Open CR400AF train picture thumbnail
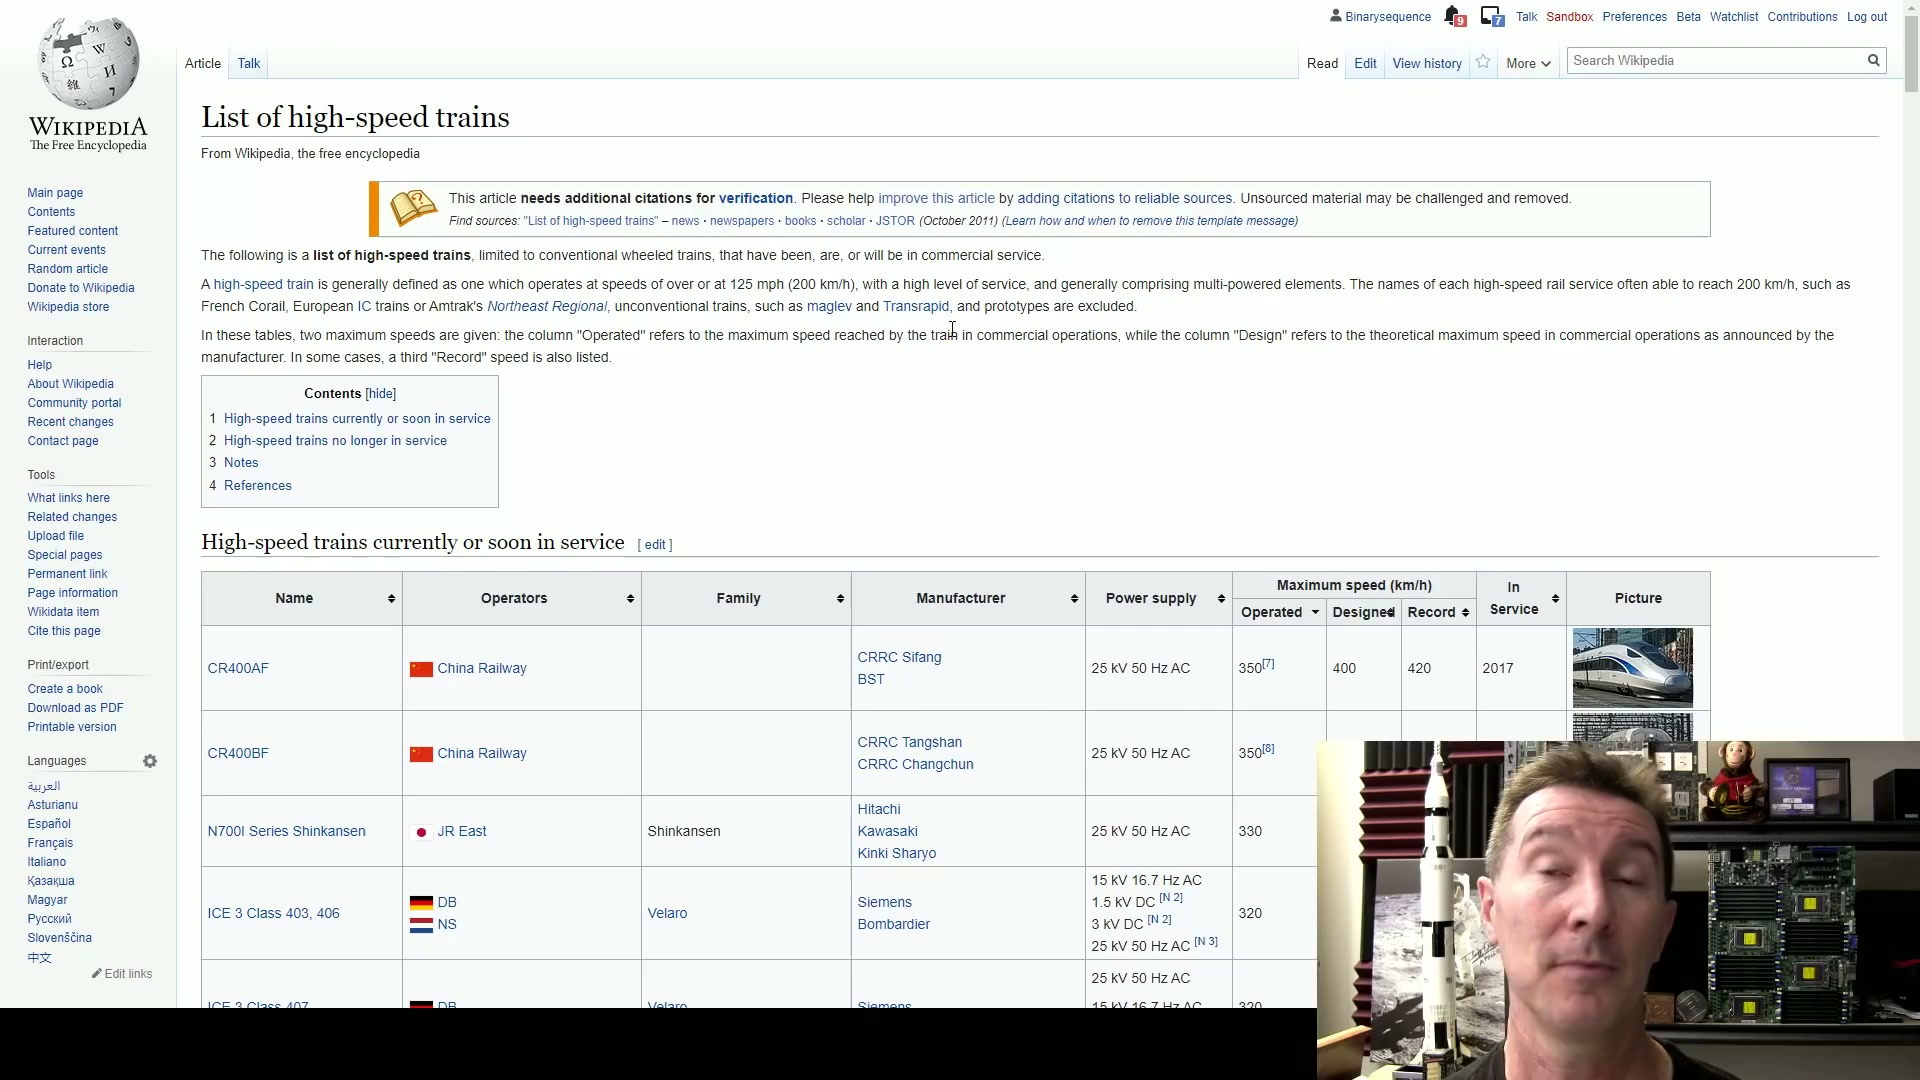This screenshot has width=1920, height=1080. (1632, 668)
